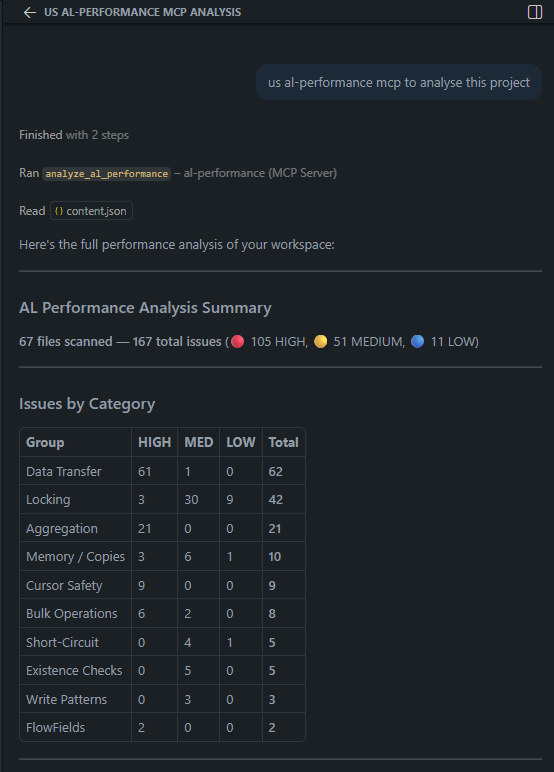Click the user prompt message bubble

(399, 82)
